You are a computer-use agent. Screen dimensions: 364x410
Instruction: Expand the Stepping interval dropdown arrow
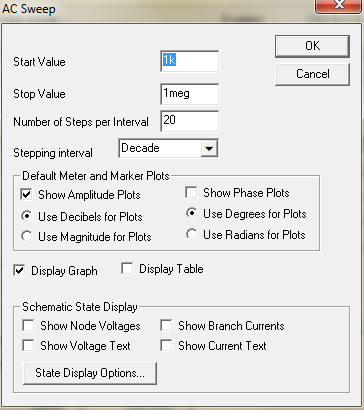209,148
